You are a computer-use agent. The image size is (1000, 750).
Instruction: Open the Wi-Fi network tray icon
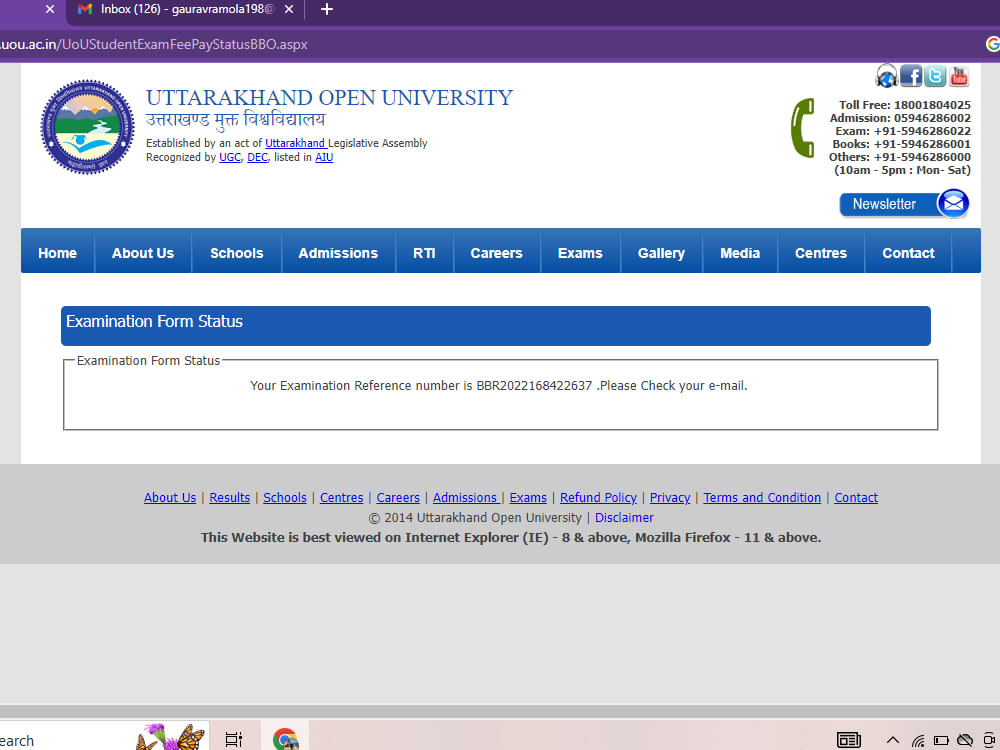tap(918, 740)
